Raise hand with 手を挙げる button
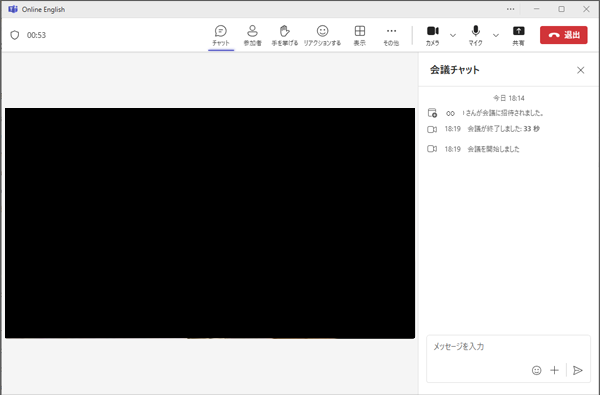This screenshot has height=395, width=600. pos(285,35)
